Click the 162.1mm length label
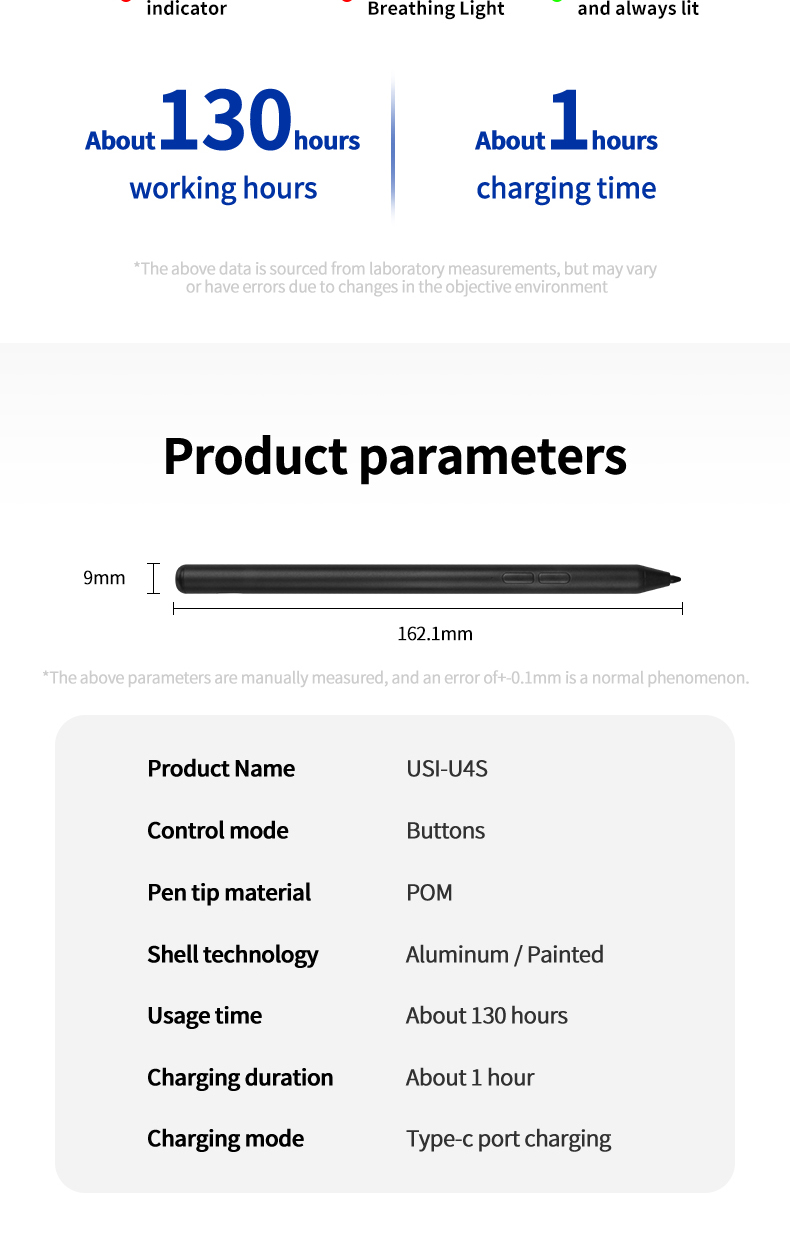 435,634
